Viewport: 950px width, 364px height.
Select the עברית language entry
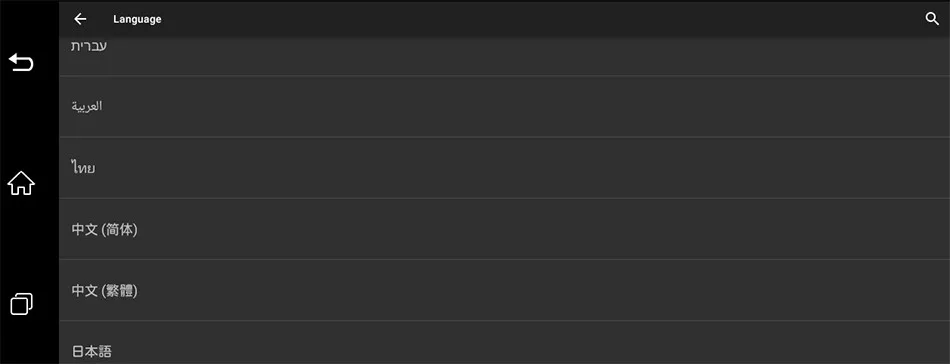click(504, 56)
